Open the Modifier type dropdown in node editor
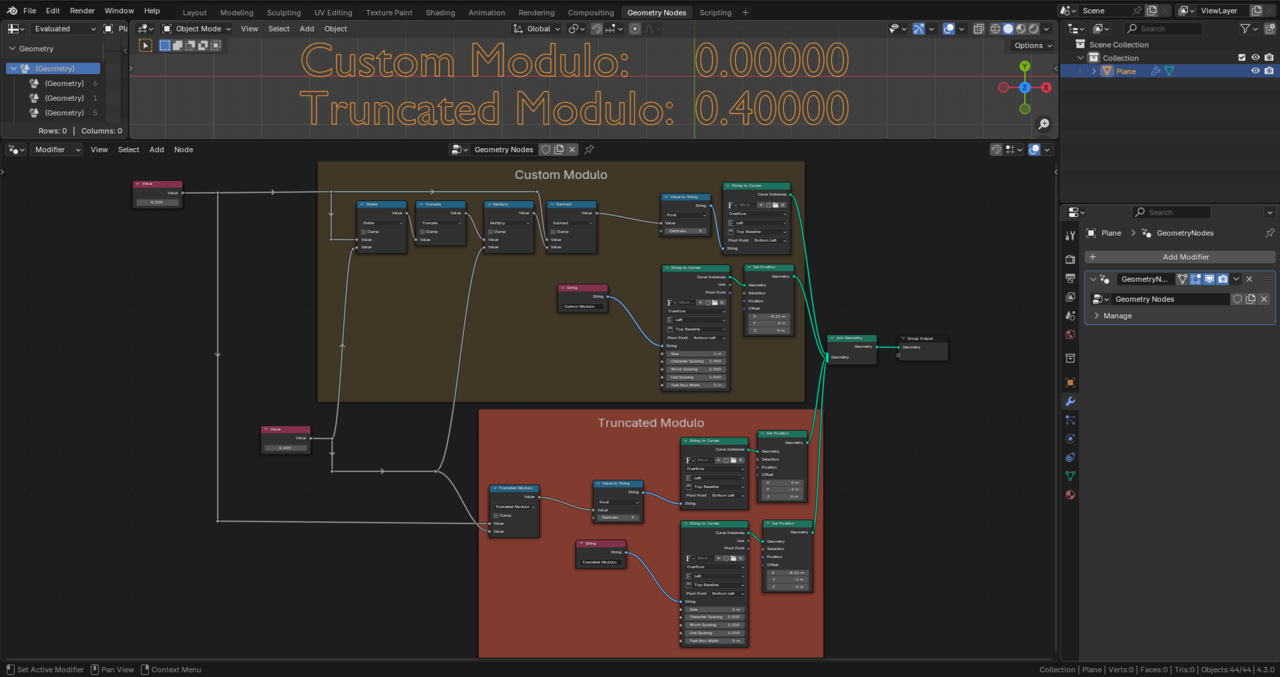Image resolution: width=1280 pixels, height=677 pixels. 56,150
